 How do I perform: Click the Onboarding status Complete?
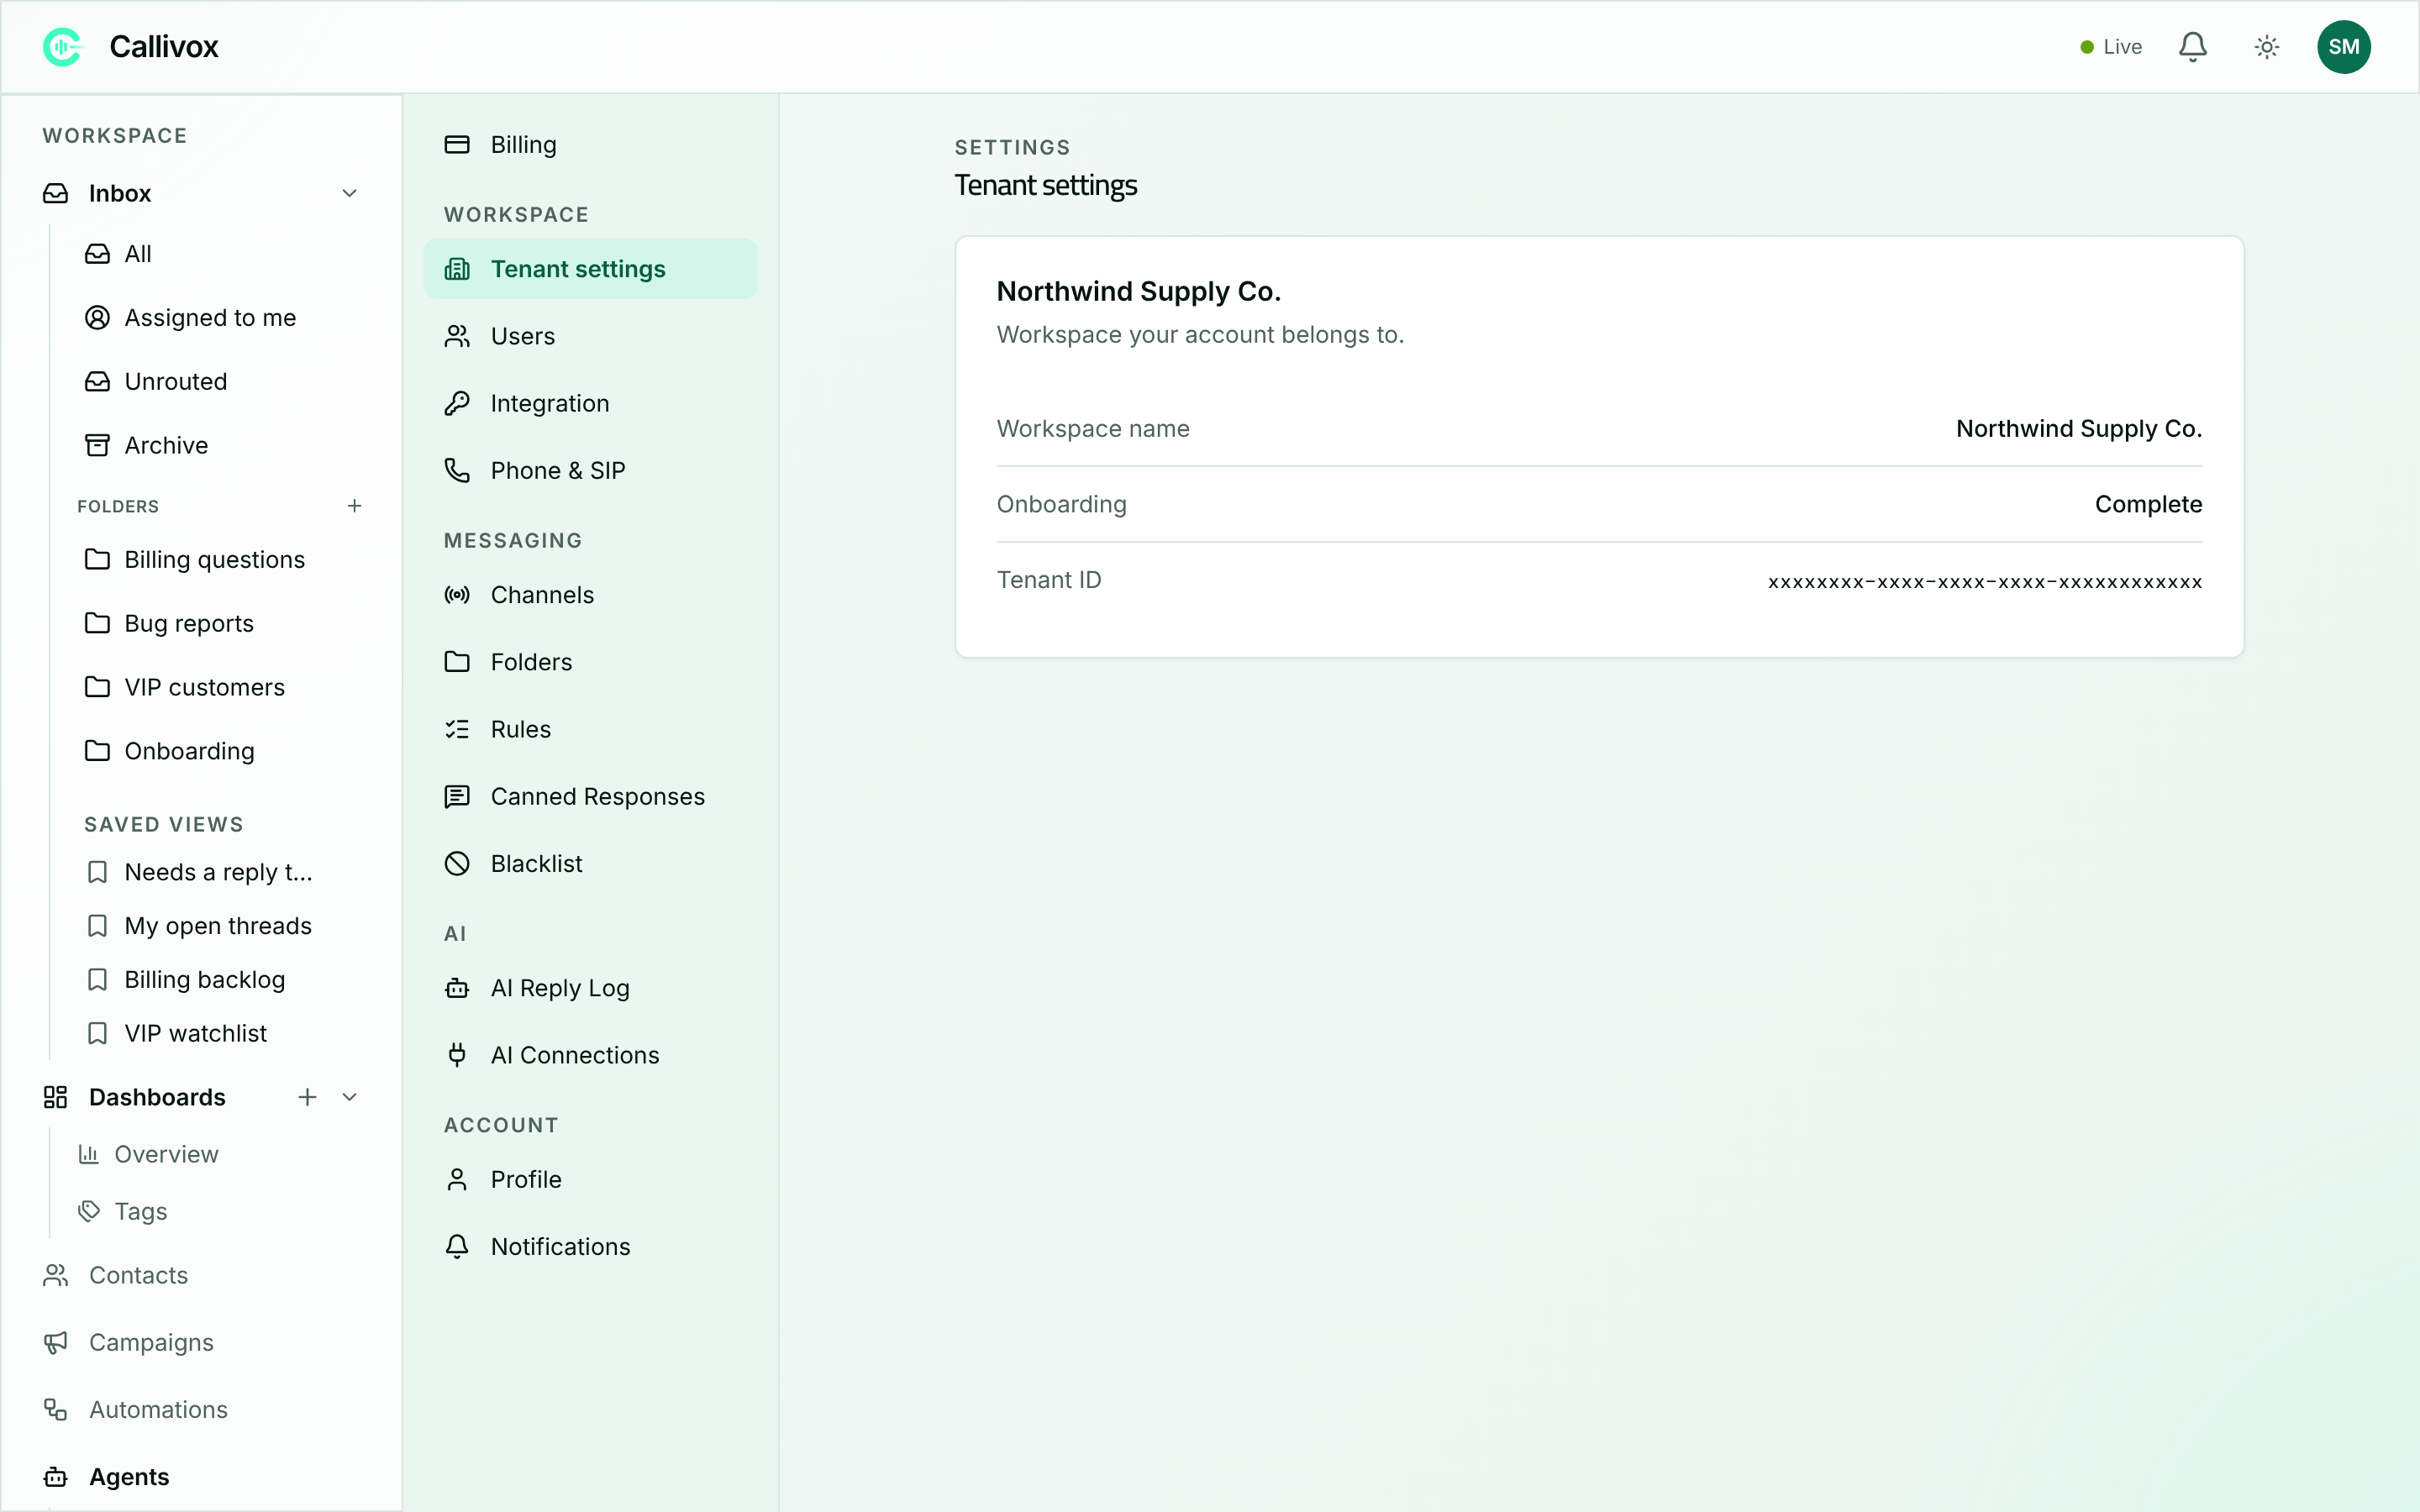click(2148, 504)
